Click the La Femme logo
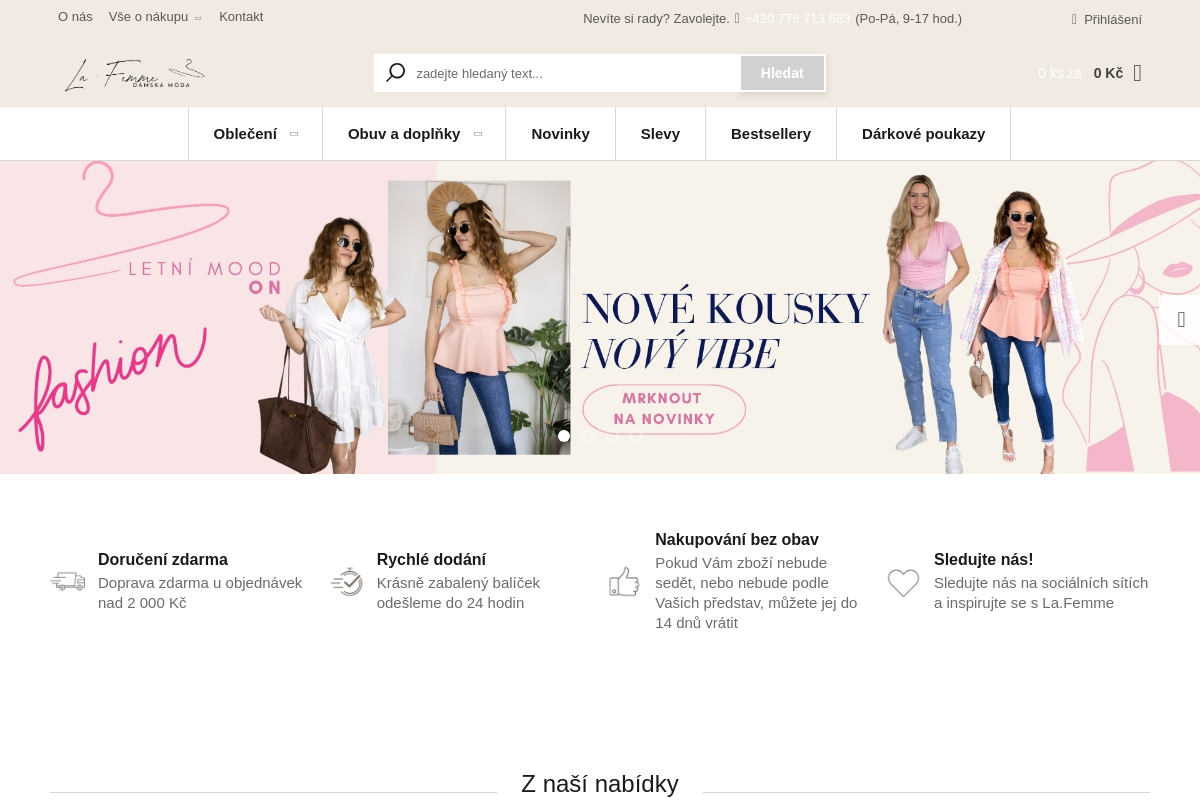Viewport: 1200px width, 800px height. (x=134, y=75)
